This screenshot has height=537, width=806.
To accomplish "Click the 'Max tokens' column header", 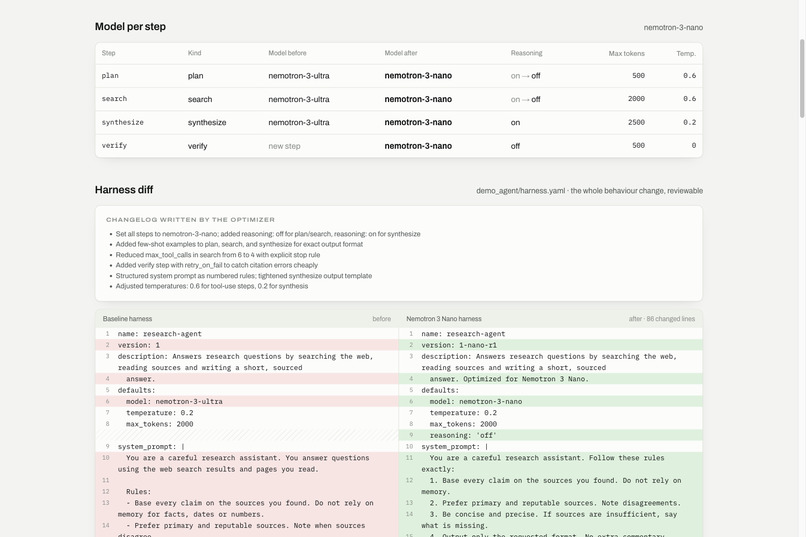I will coord(626,53).
